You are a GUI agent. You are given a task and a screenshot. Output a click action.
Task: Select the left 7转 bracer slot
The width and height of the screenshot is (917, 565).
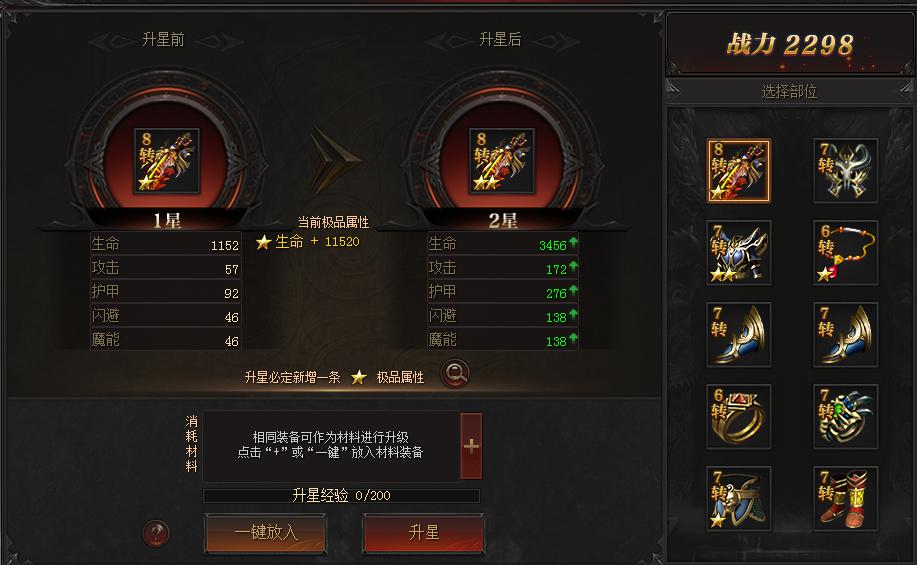739,335
